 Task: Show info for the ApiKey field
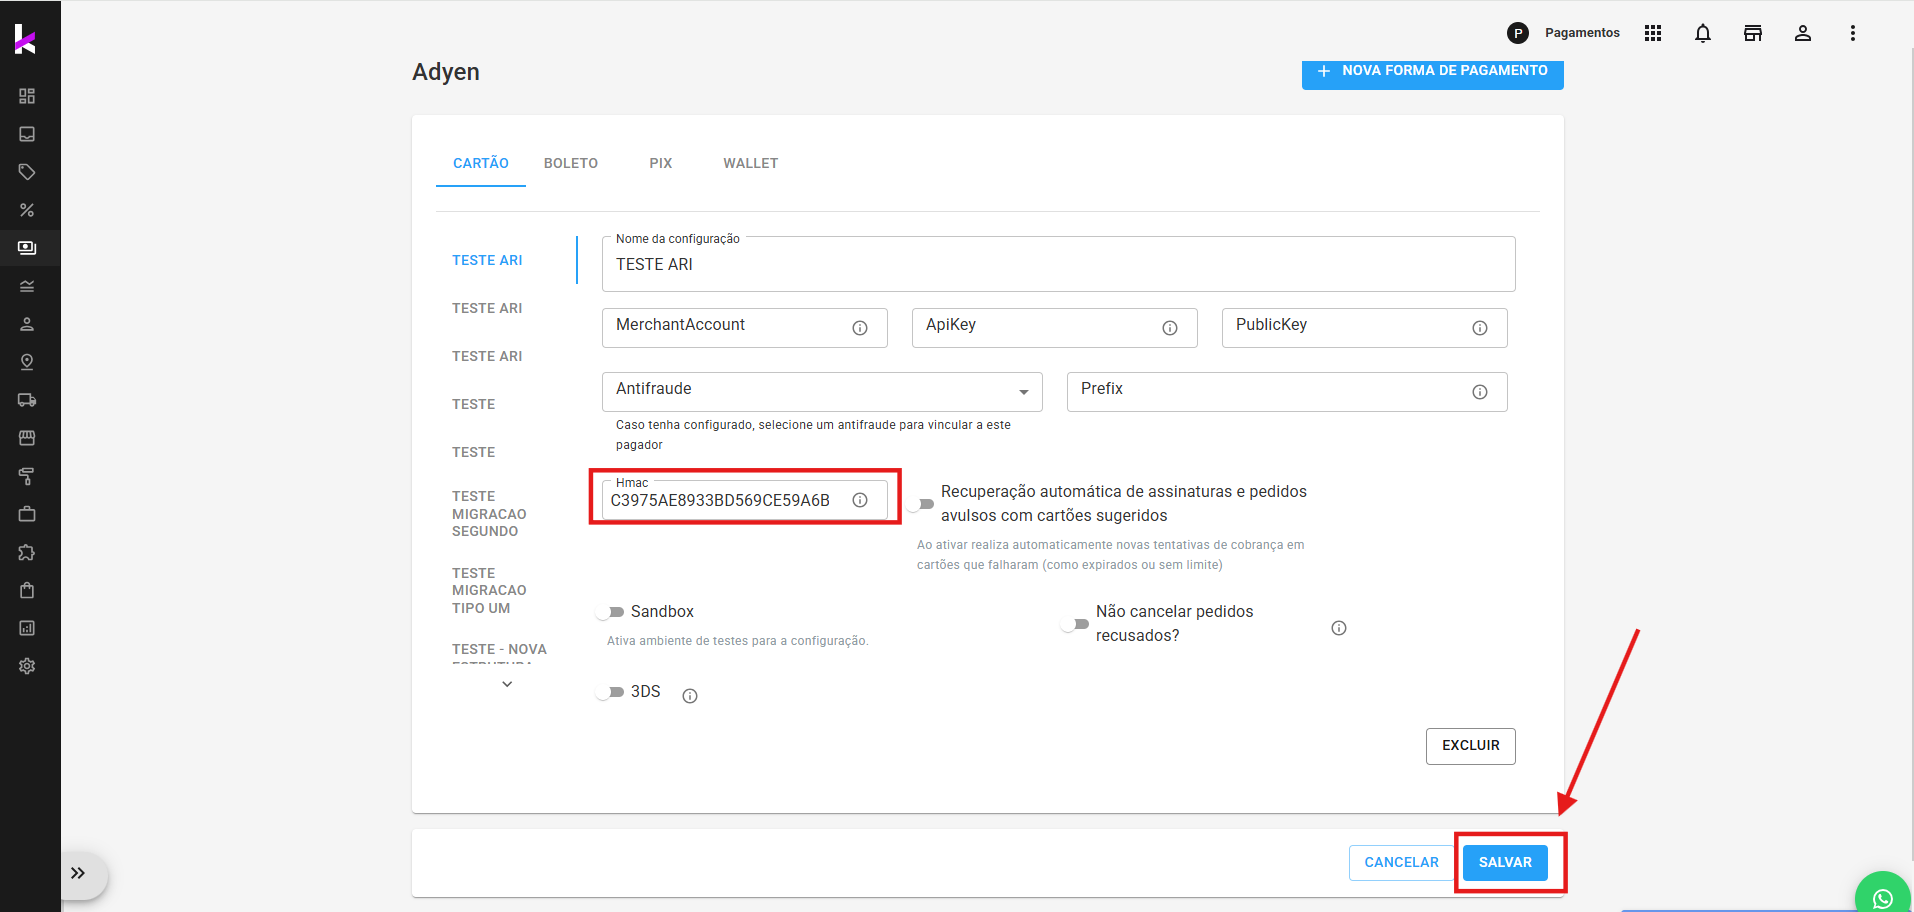click(1170, 328)
